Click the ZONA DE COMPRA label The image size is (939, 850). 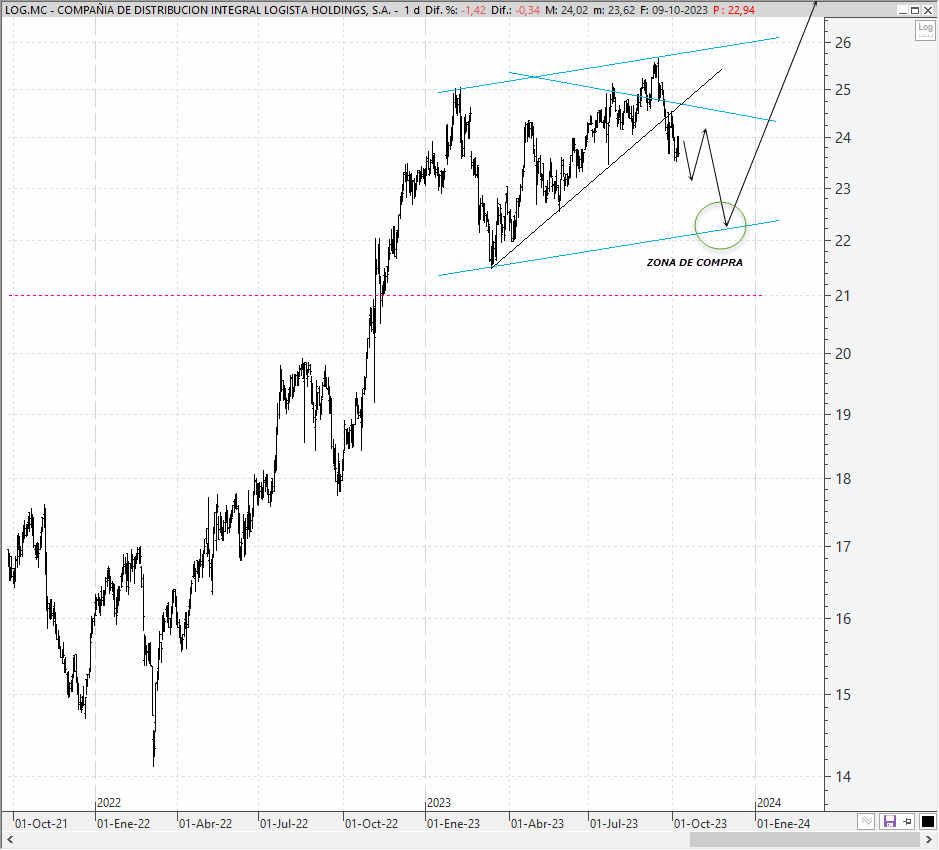694,262
